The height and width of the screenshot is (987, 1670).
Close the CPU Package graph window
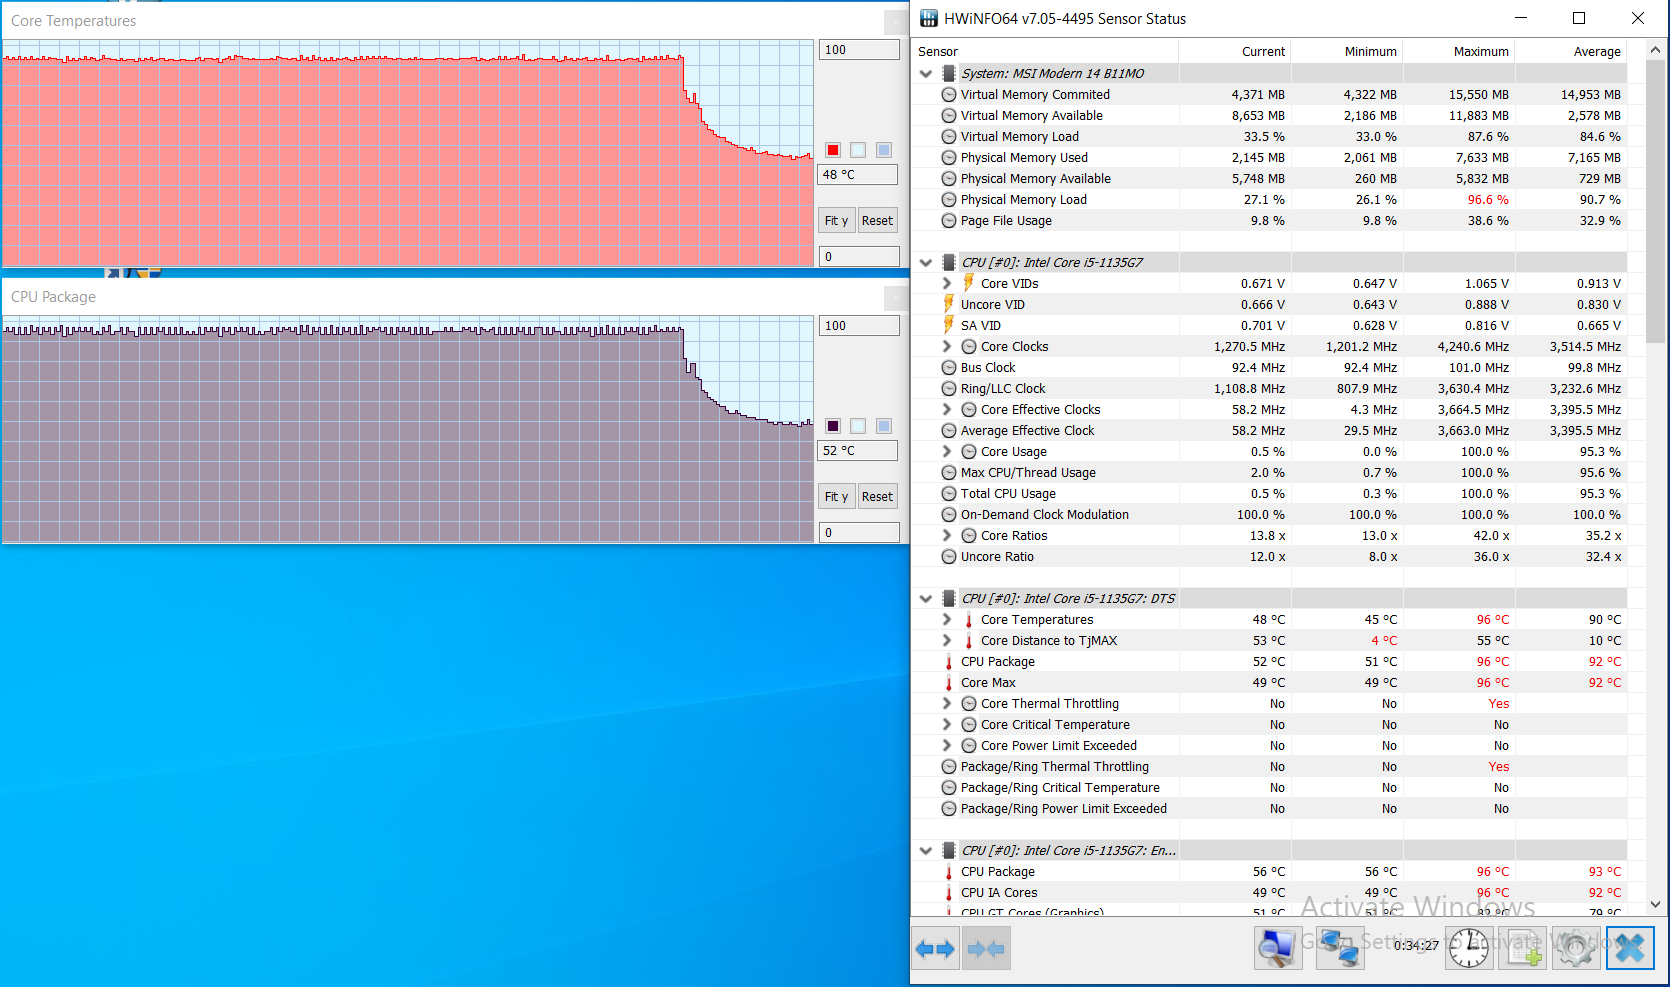896,297
